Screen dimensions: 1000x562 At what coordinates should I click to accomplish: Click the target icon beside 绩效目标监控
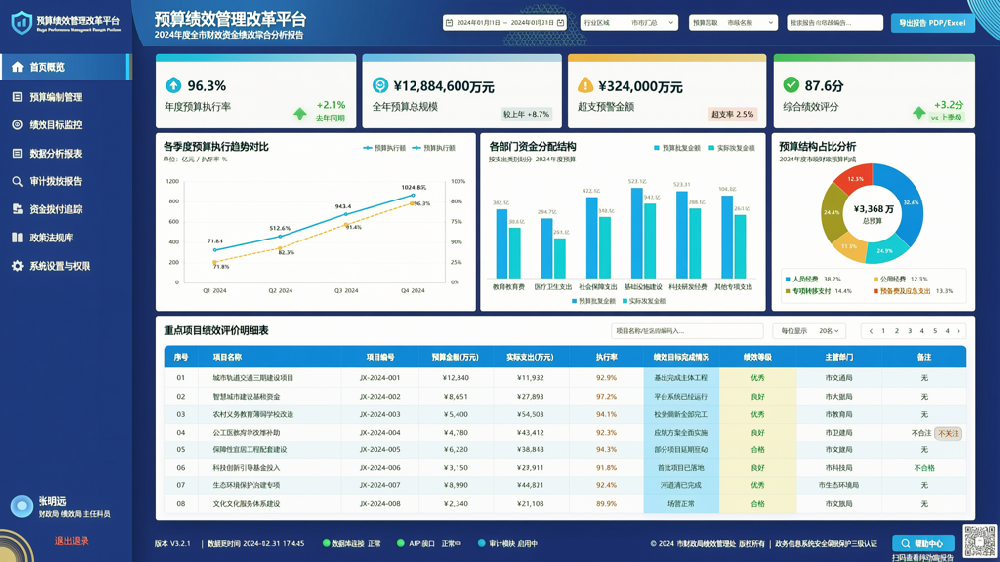point(17,124)
